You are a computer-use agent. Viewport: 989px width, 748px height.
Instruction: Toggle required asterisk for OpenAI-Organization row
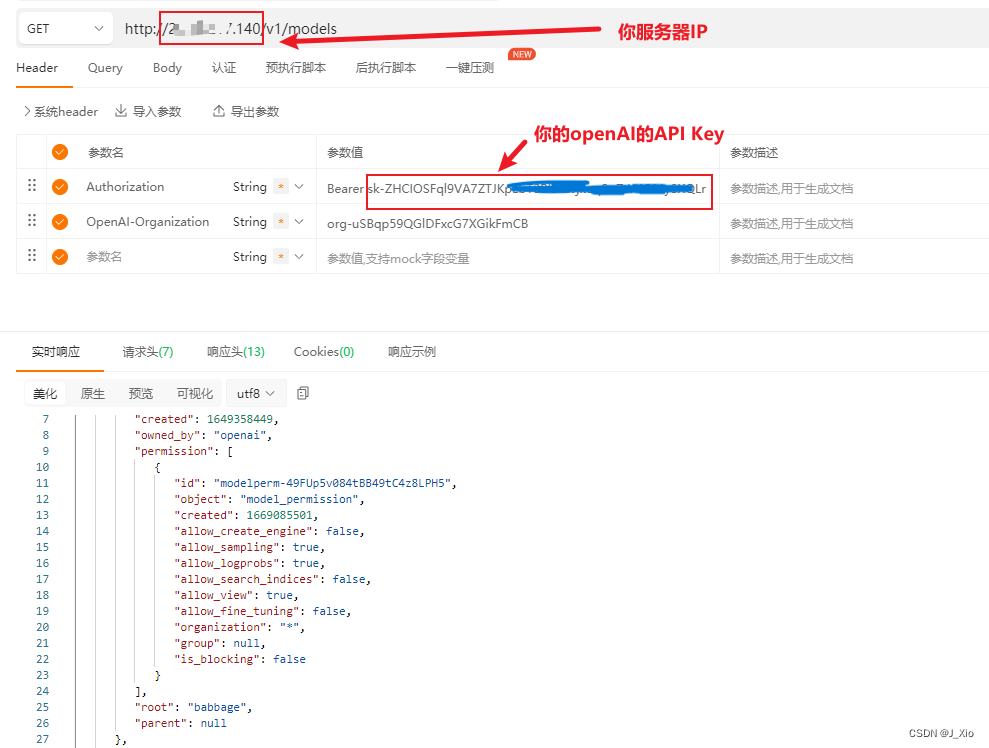pyautogui.click(x=281, y=221)
